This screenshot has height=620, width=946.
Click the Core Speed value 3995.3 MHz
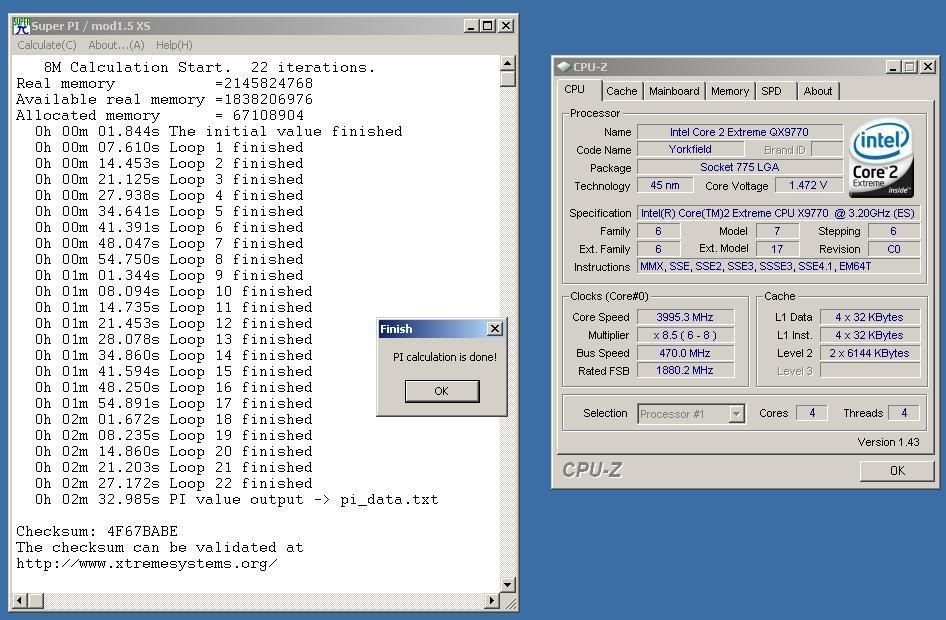click(x=685, y=317)
